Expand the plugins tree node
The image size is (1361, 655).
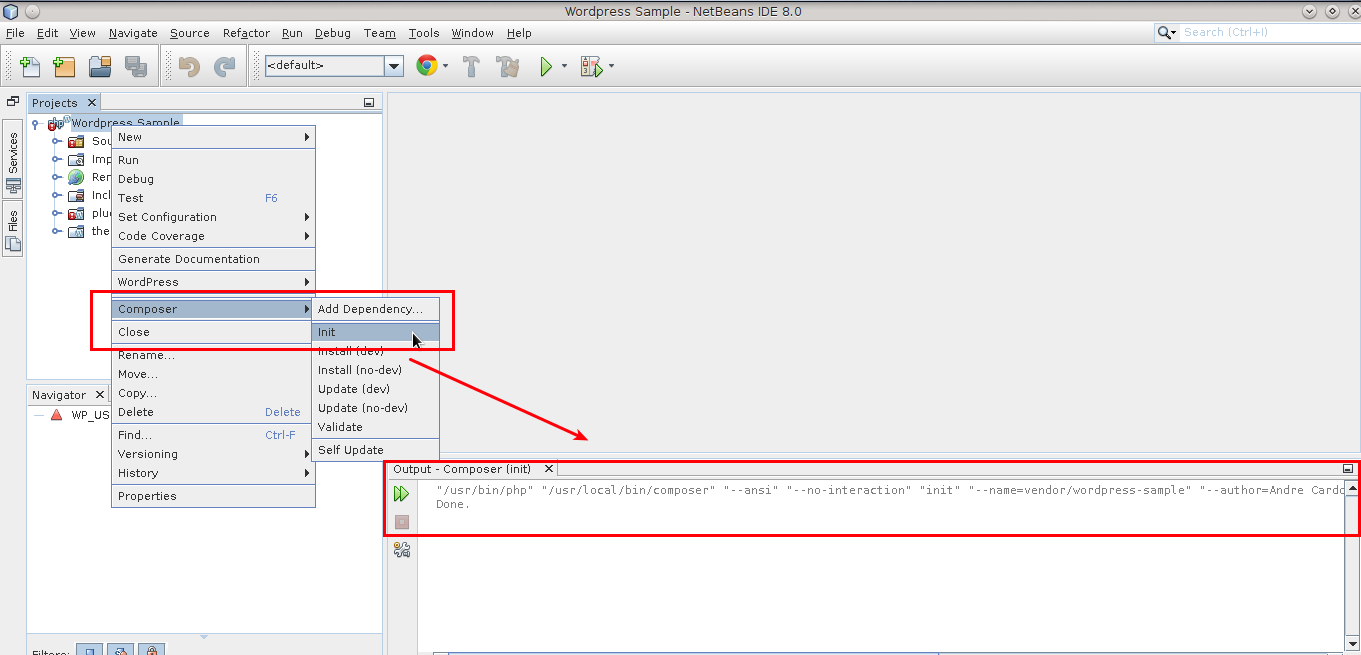57,214
